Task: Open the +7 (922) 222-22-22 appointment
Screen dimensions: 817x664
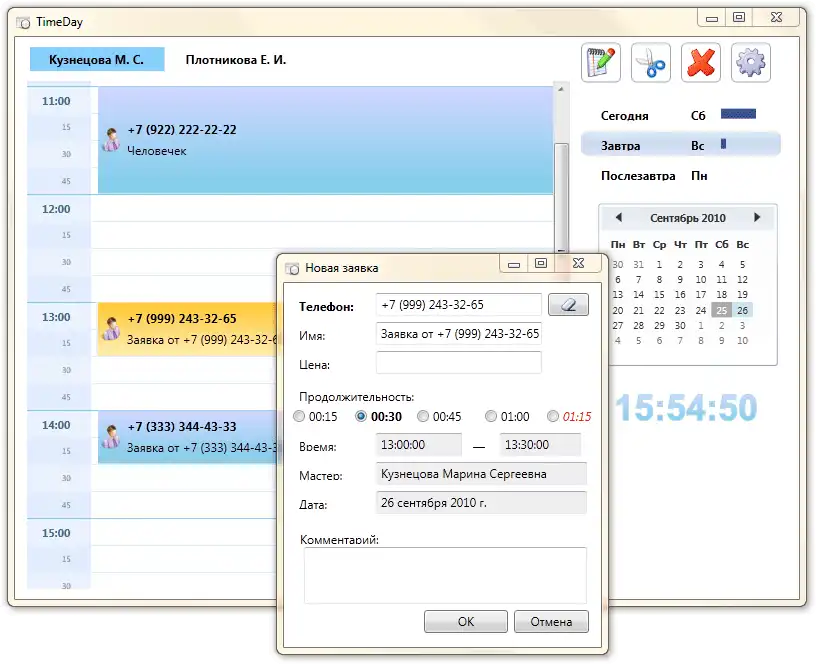Action: point(325,140)
